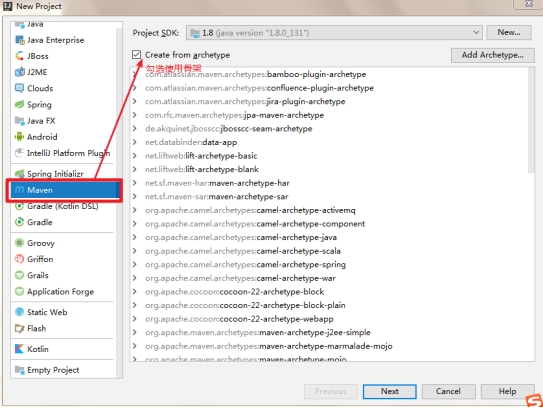Click the Gradle icon
This screenshot has height=408, width=543.
pyautogui.click(x=19, y=222)
